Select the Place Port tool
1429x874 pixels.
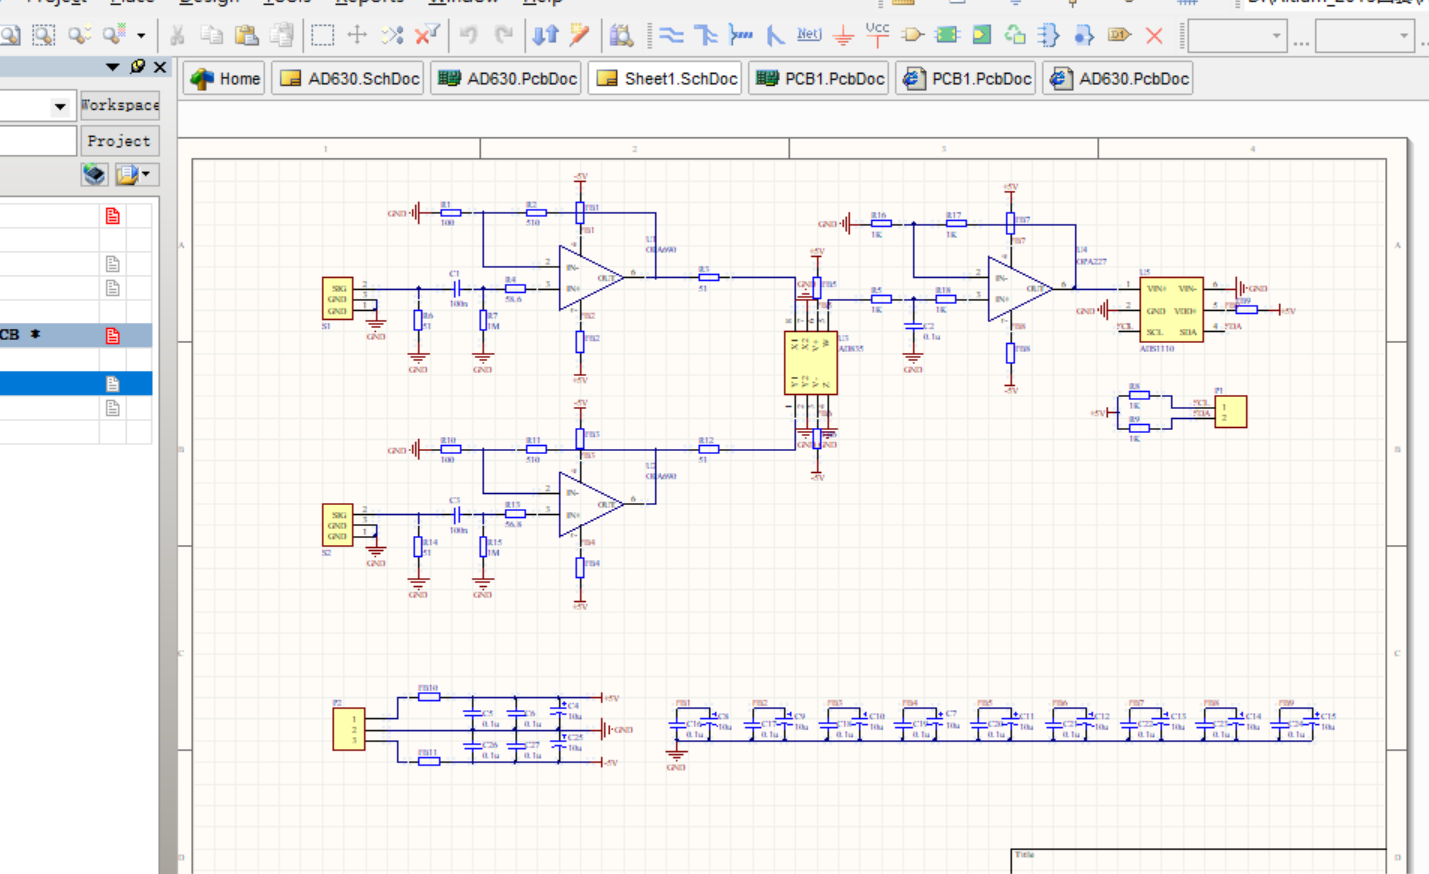click(x=1119, y=36)
